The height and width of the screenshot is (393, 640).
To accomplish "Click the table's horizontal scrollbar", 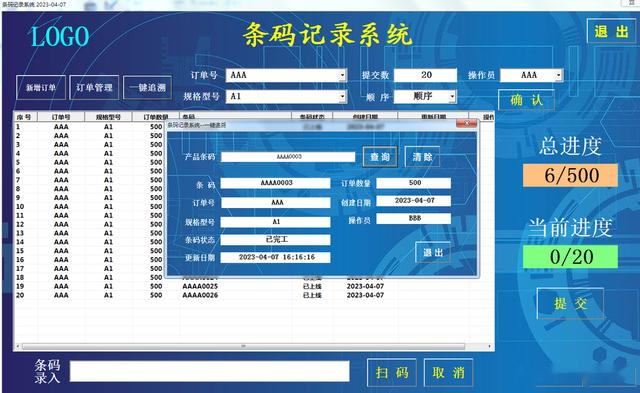I will pyautogui.click(x=244, y=346).
